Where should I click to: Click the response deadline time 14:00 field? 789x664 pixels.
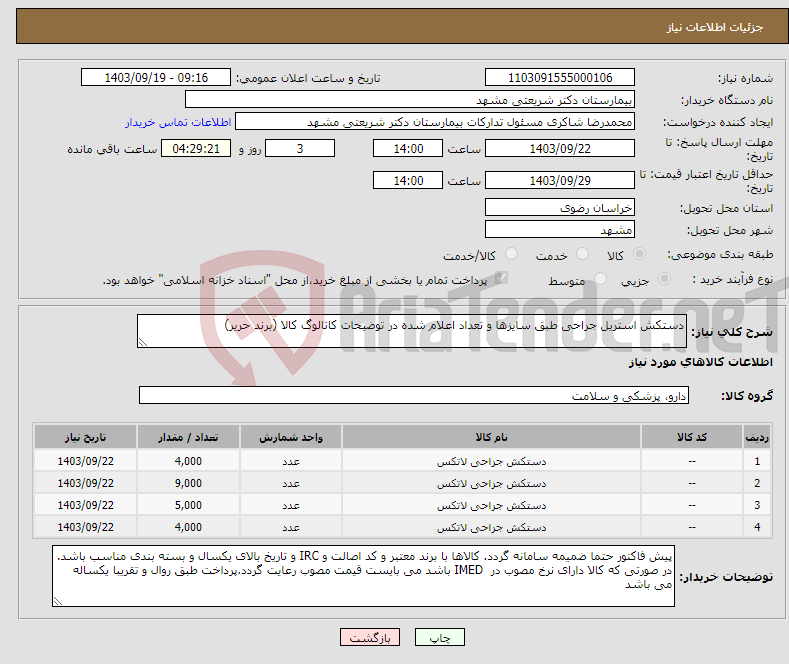click(x=408, y=148)
